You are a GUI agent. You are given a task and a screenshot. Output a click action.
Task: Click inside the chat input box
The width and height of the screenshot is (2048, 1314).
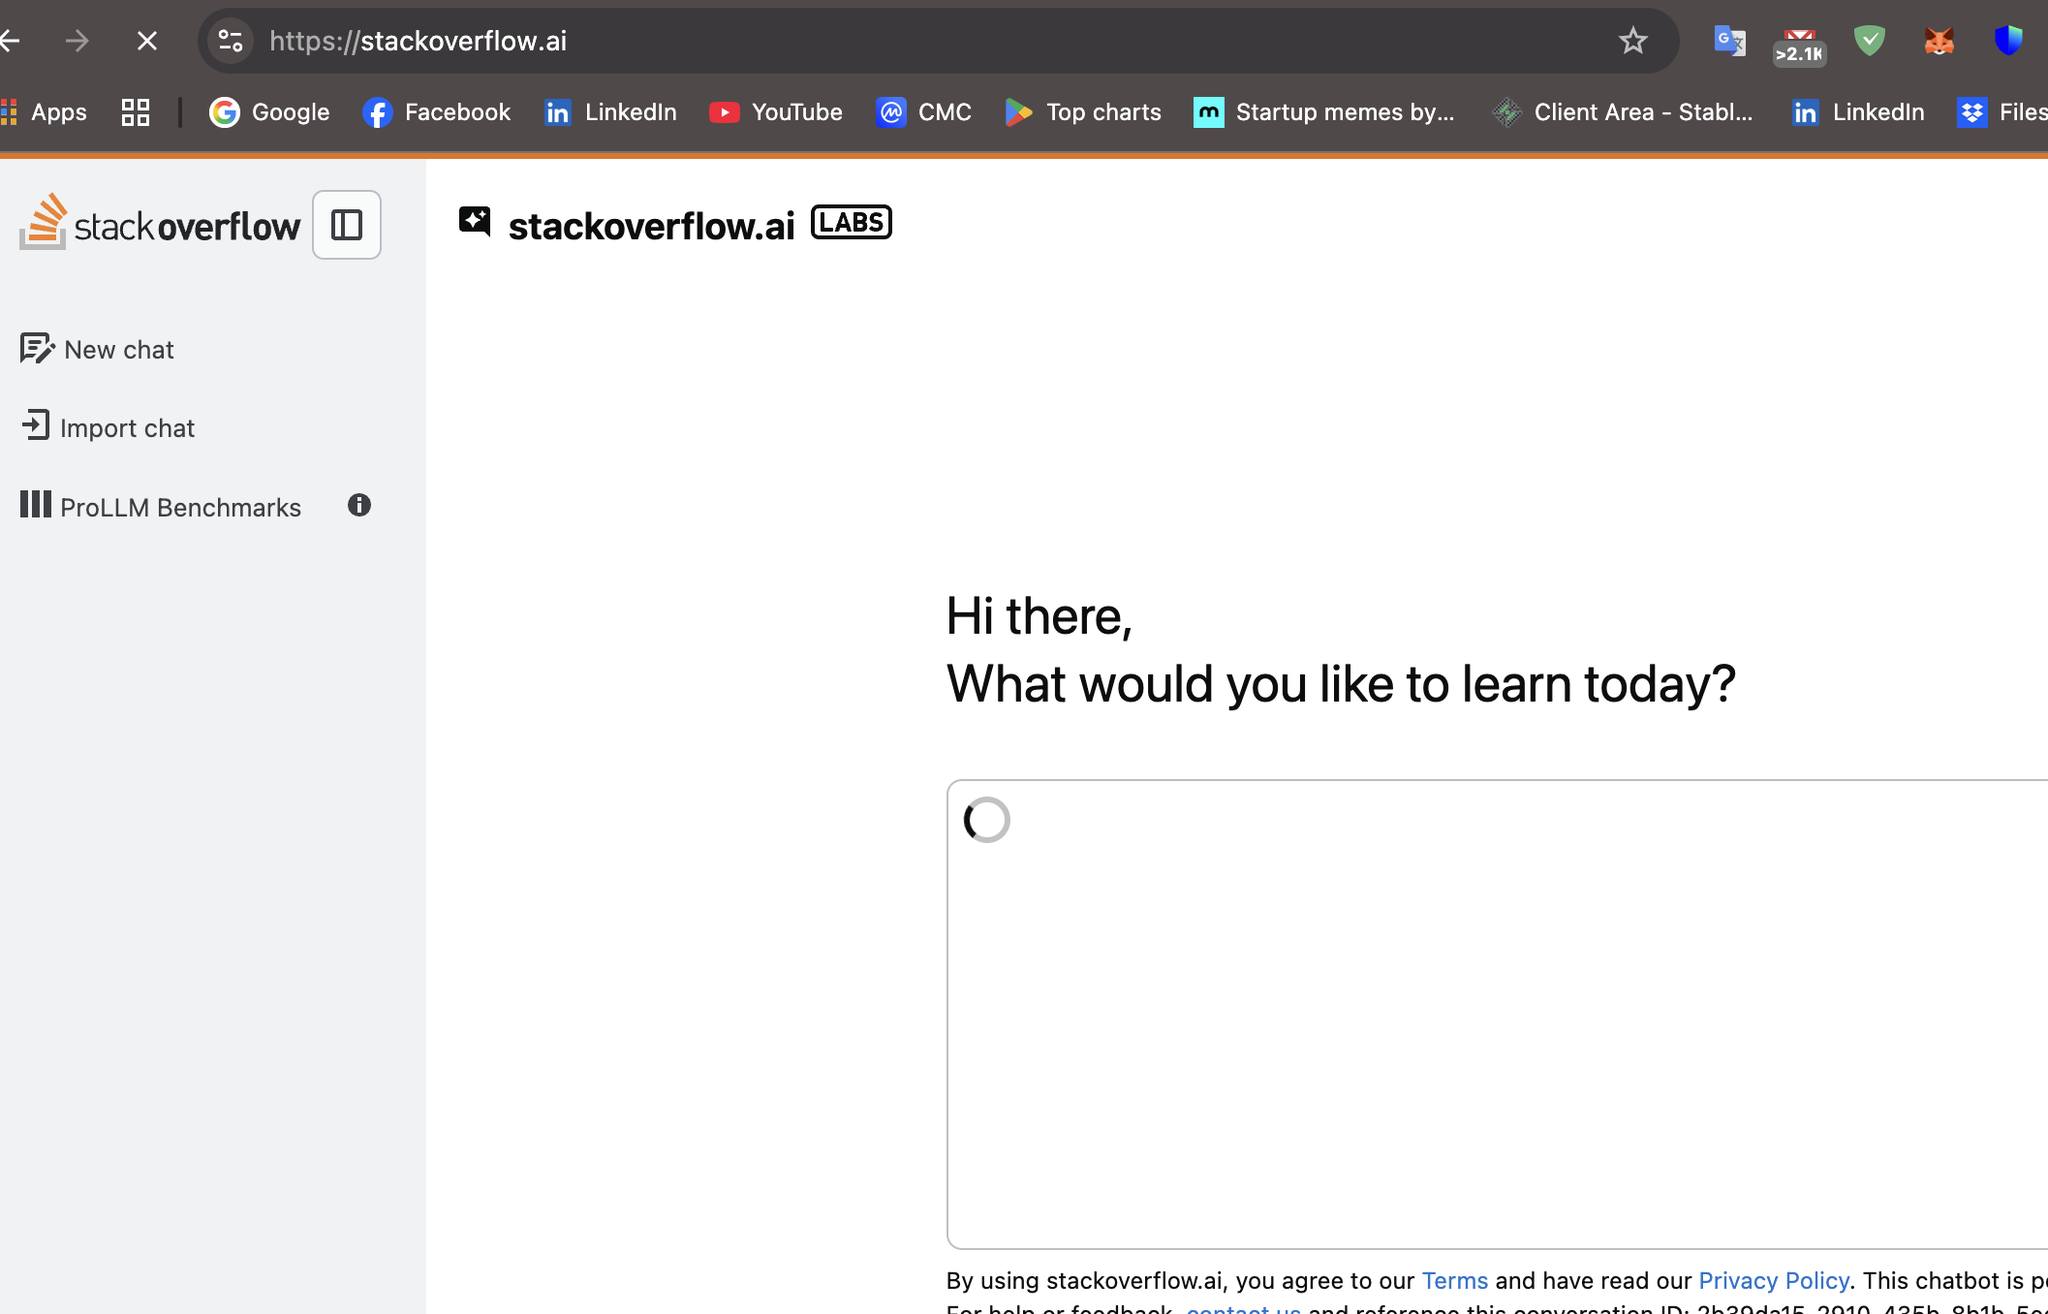pyautogui.click(x=1497, y=1014)
